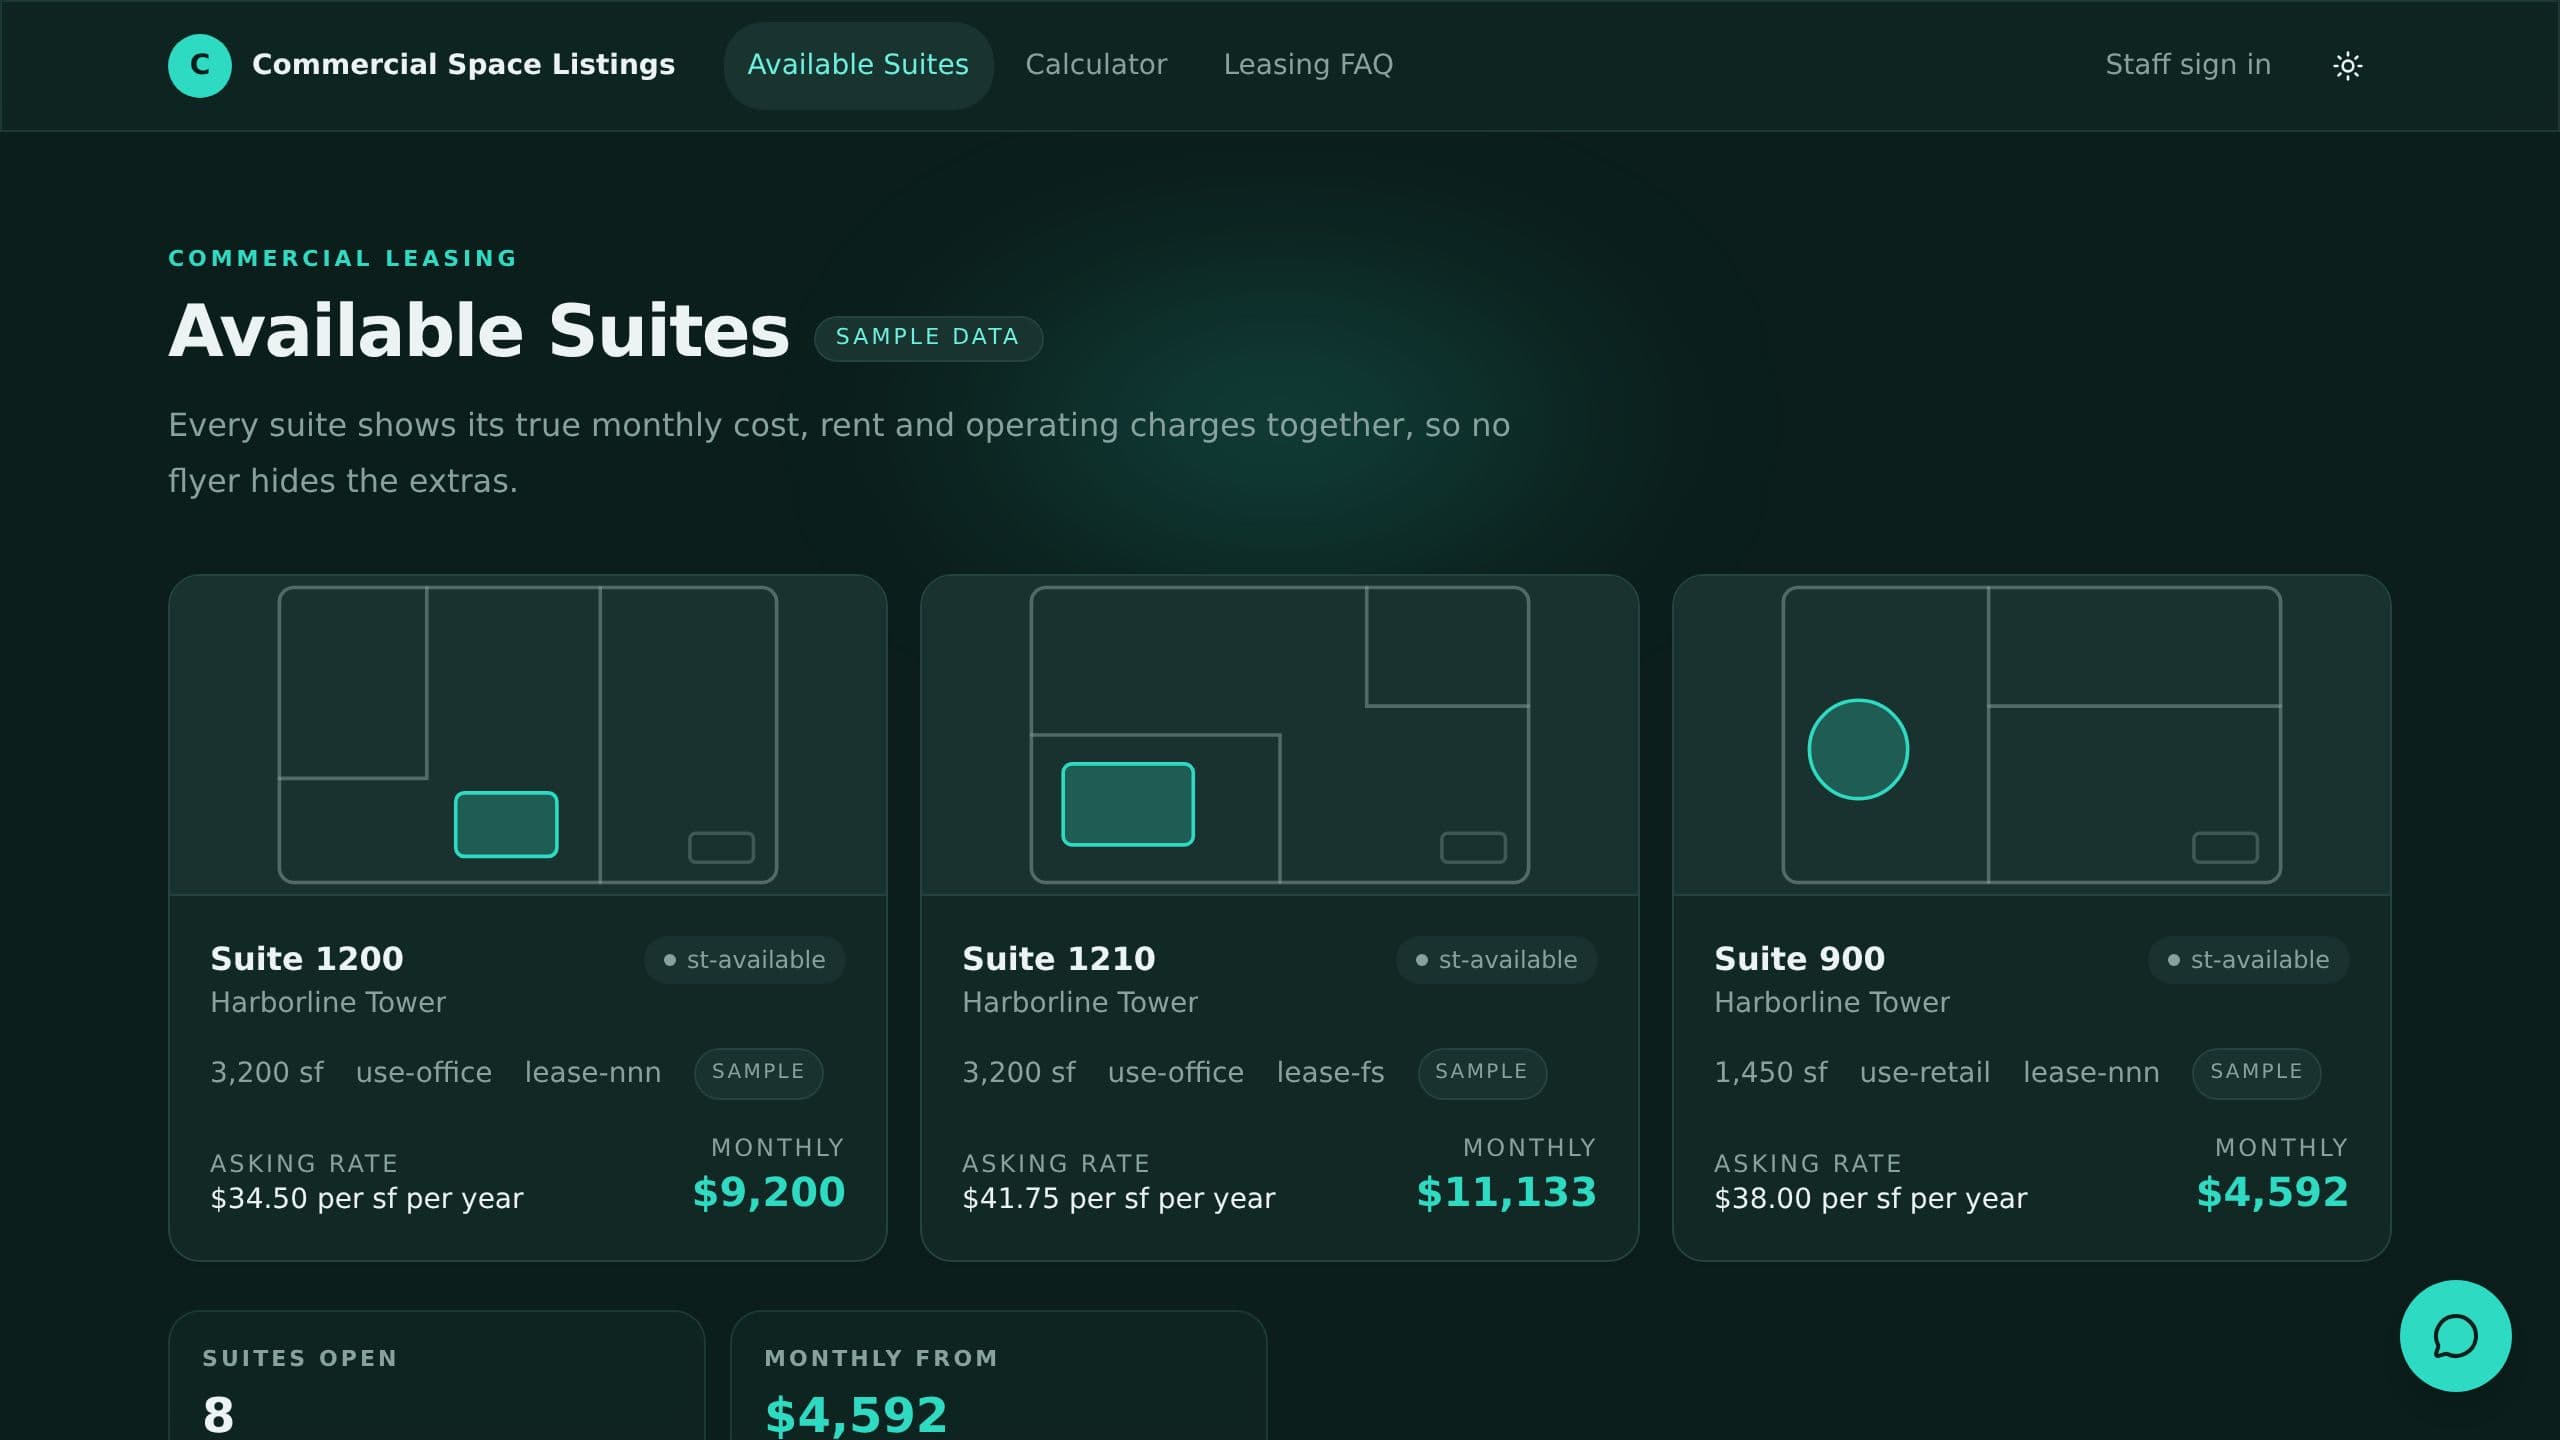Click the st-available badge on Suite 900
Viewport: 2560px width, 1440px height.
(x=2249, y=960)
